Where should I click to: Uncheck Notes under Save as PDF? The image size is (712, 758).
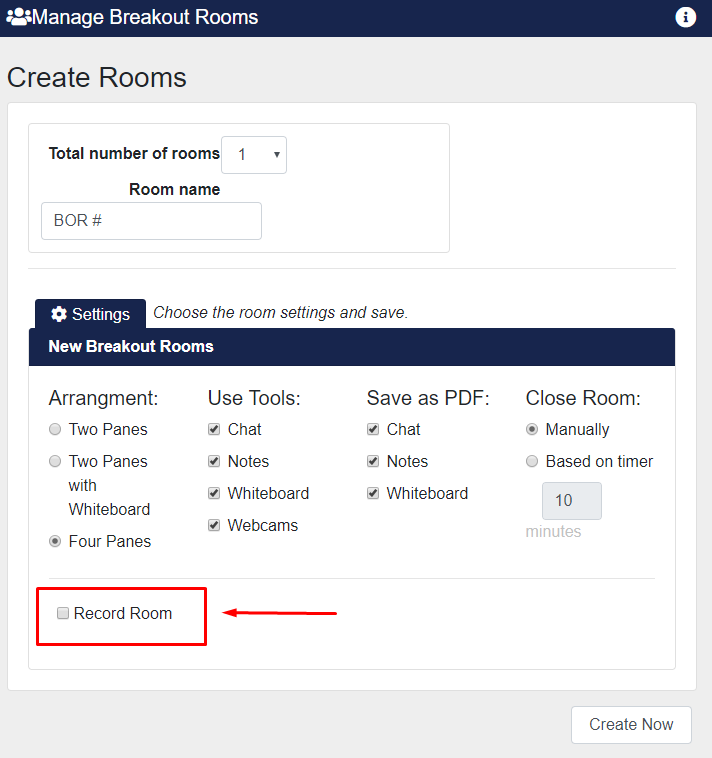pyautogui.click(x=373, y=462)
